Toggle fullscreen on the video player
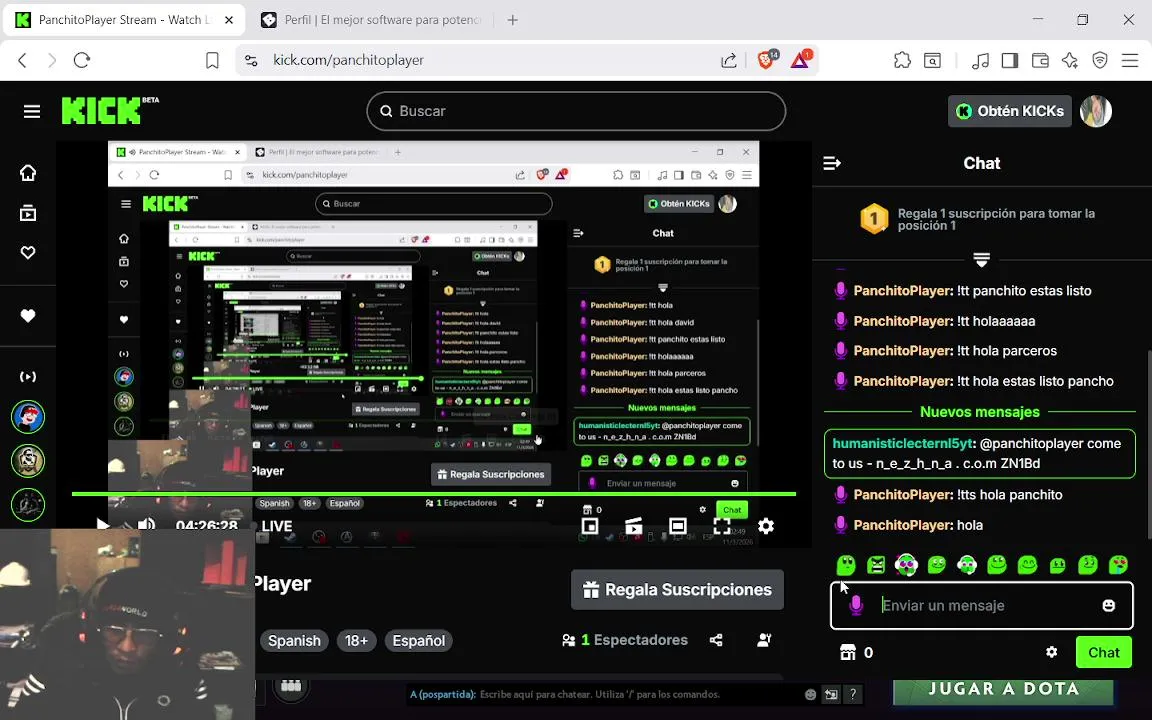This screenshot has height=720, width=1152. [721, 526]
